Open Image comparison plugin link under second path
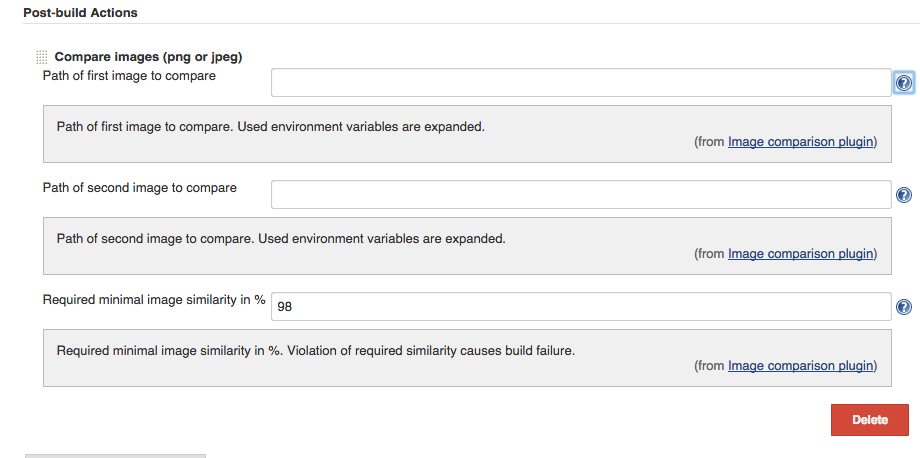The image size is (920, 458). pyautogui.click(x=800, y=254)
